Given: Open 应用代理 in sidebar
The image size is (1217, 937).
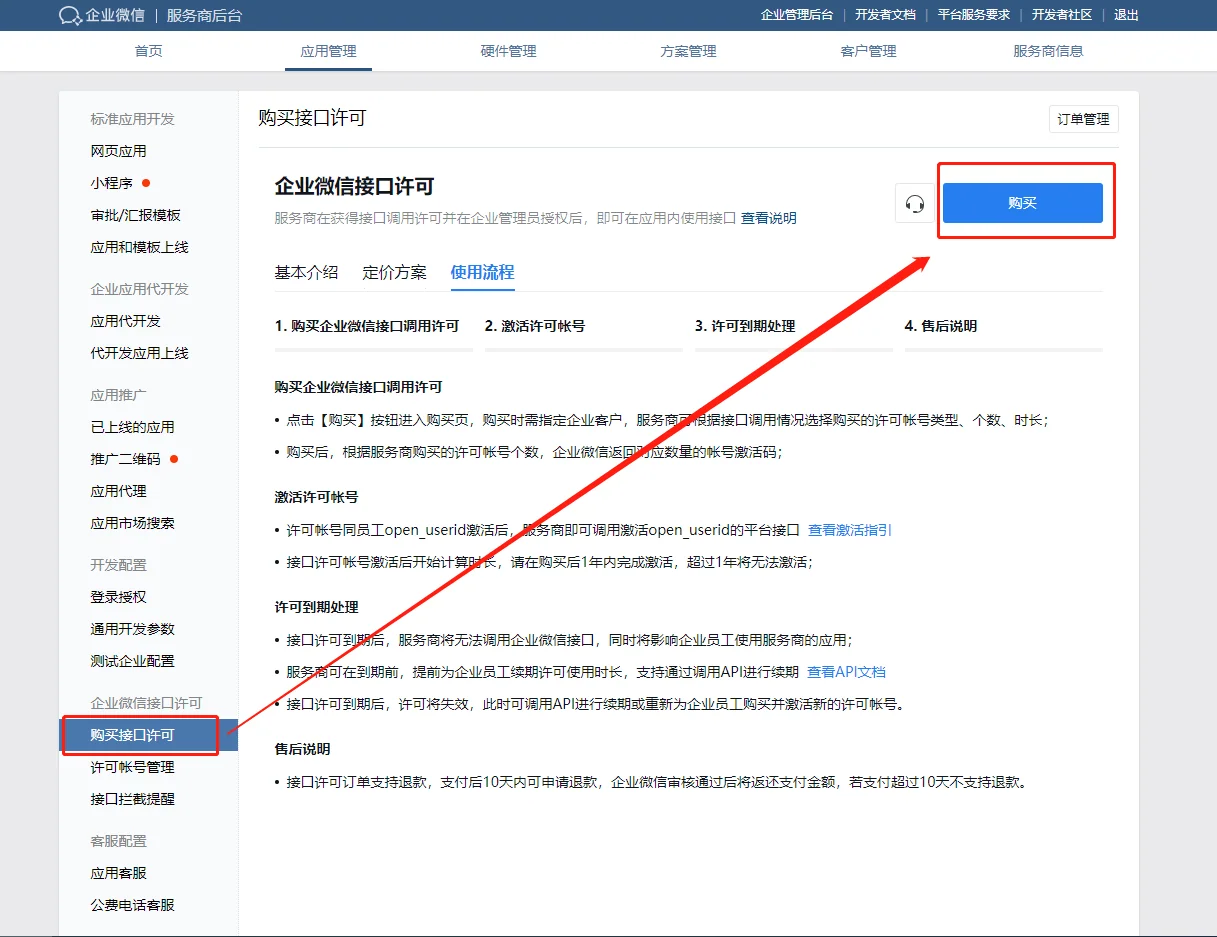Looking at the screenshot, I should pyautogui.click(x=118, y=491).
